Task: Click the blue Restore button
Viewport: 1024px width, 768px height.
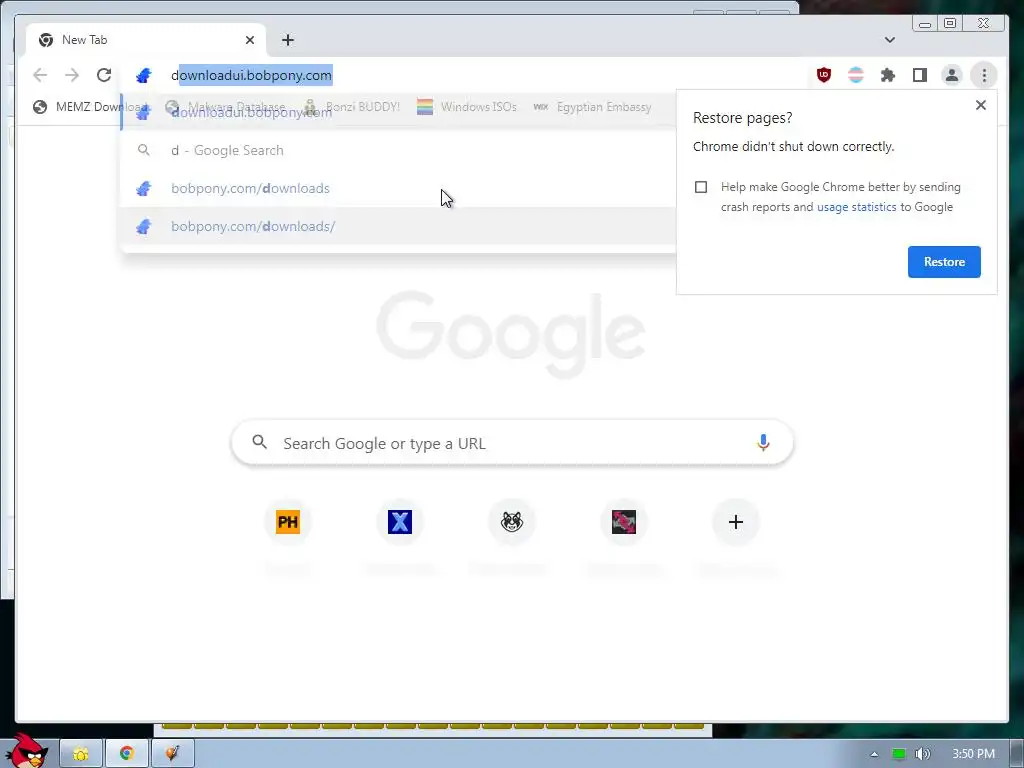Action: (944, 262)
